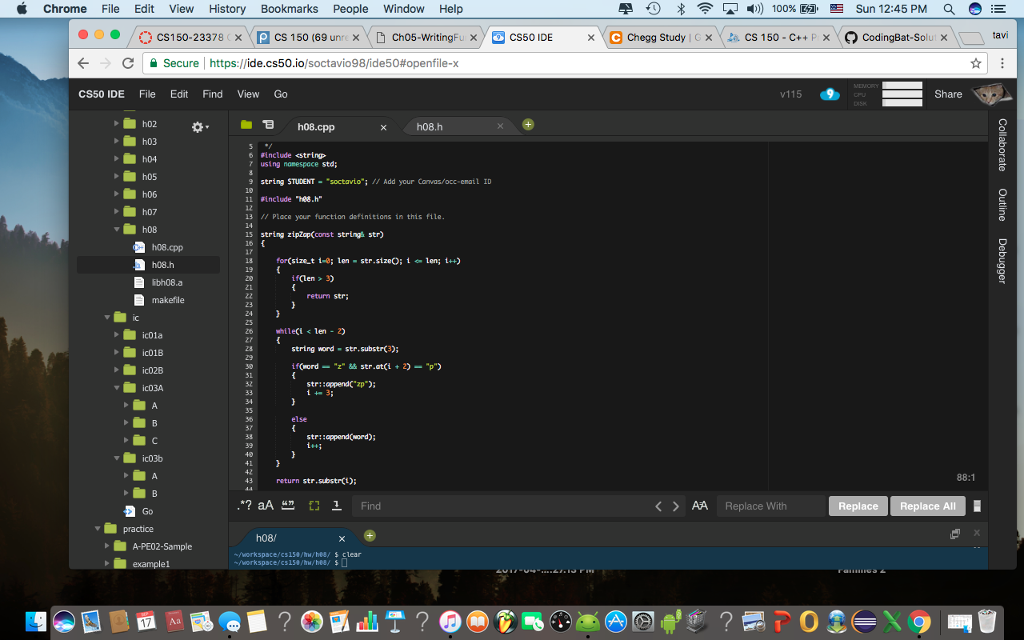Open iTunes from the Dock
This screenshot has height=640, width=1024.
click(x=450, y=621)
